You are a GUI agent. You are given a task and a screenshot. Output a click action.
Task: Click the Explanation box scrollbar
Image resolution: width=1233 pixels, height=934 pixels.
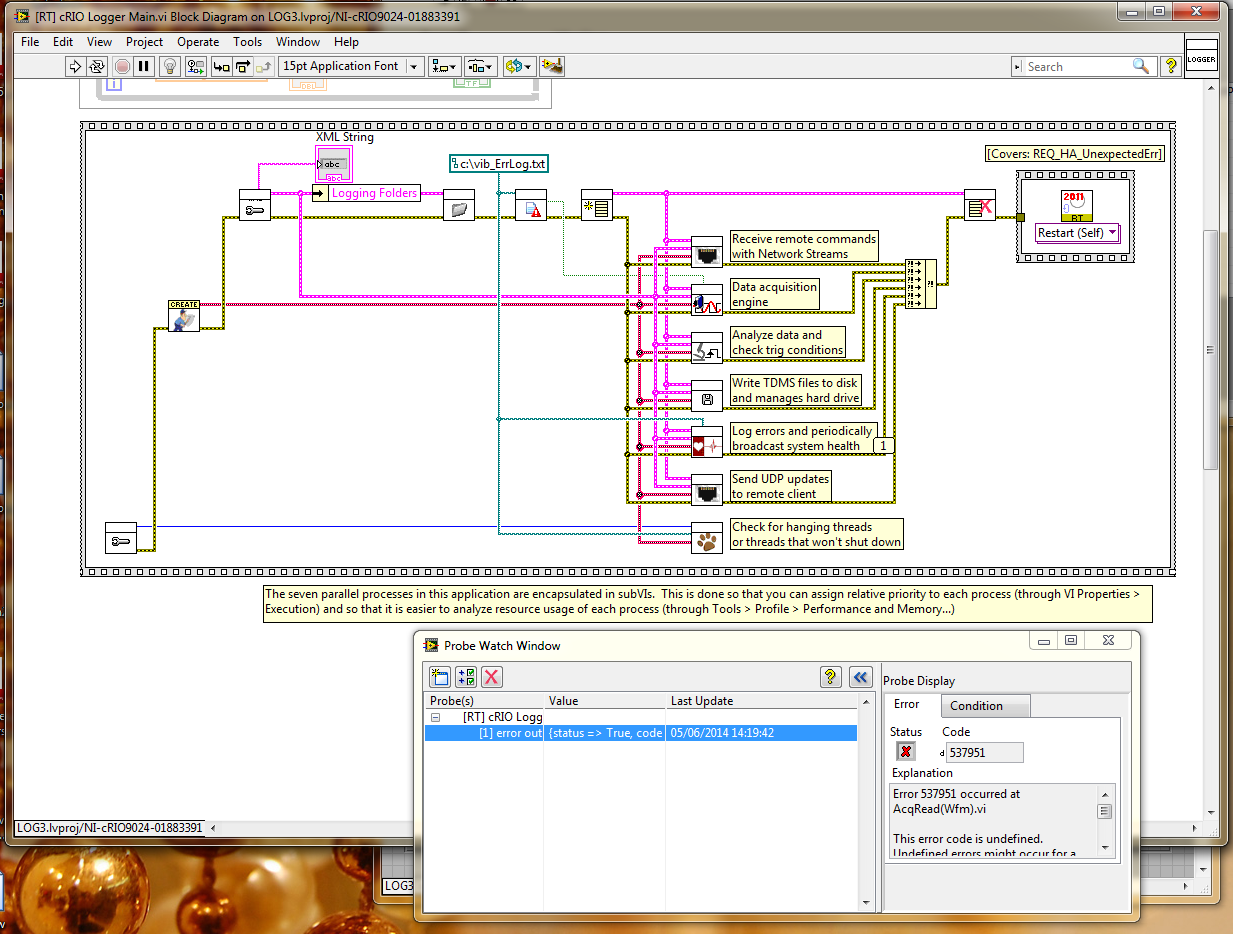[1104, 821]
